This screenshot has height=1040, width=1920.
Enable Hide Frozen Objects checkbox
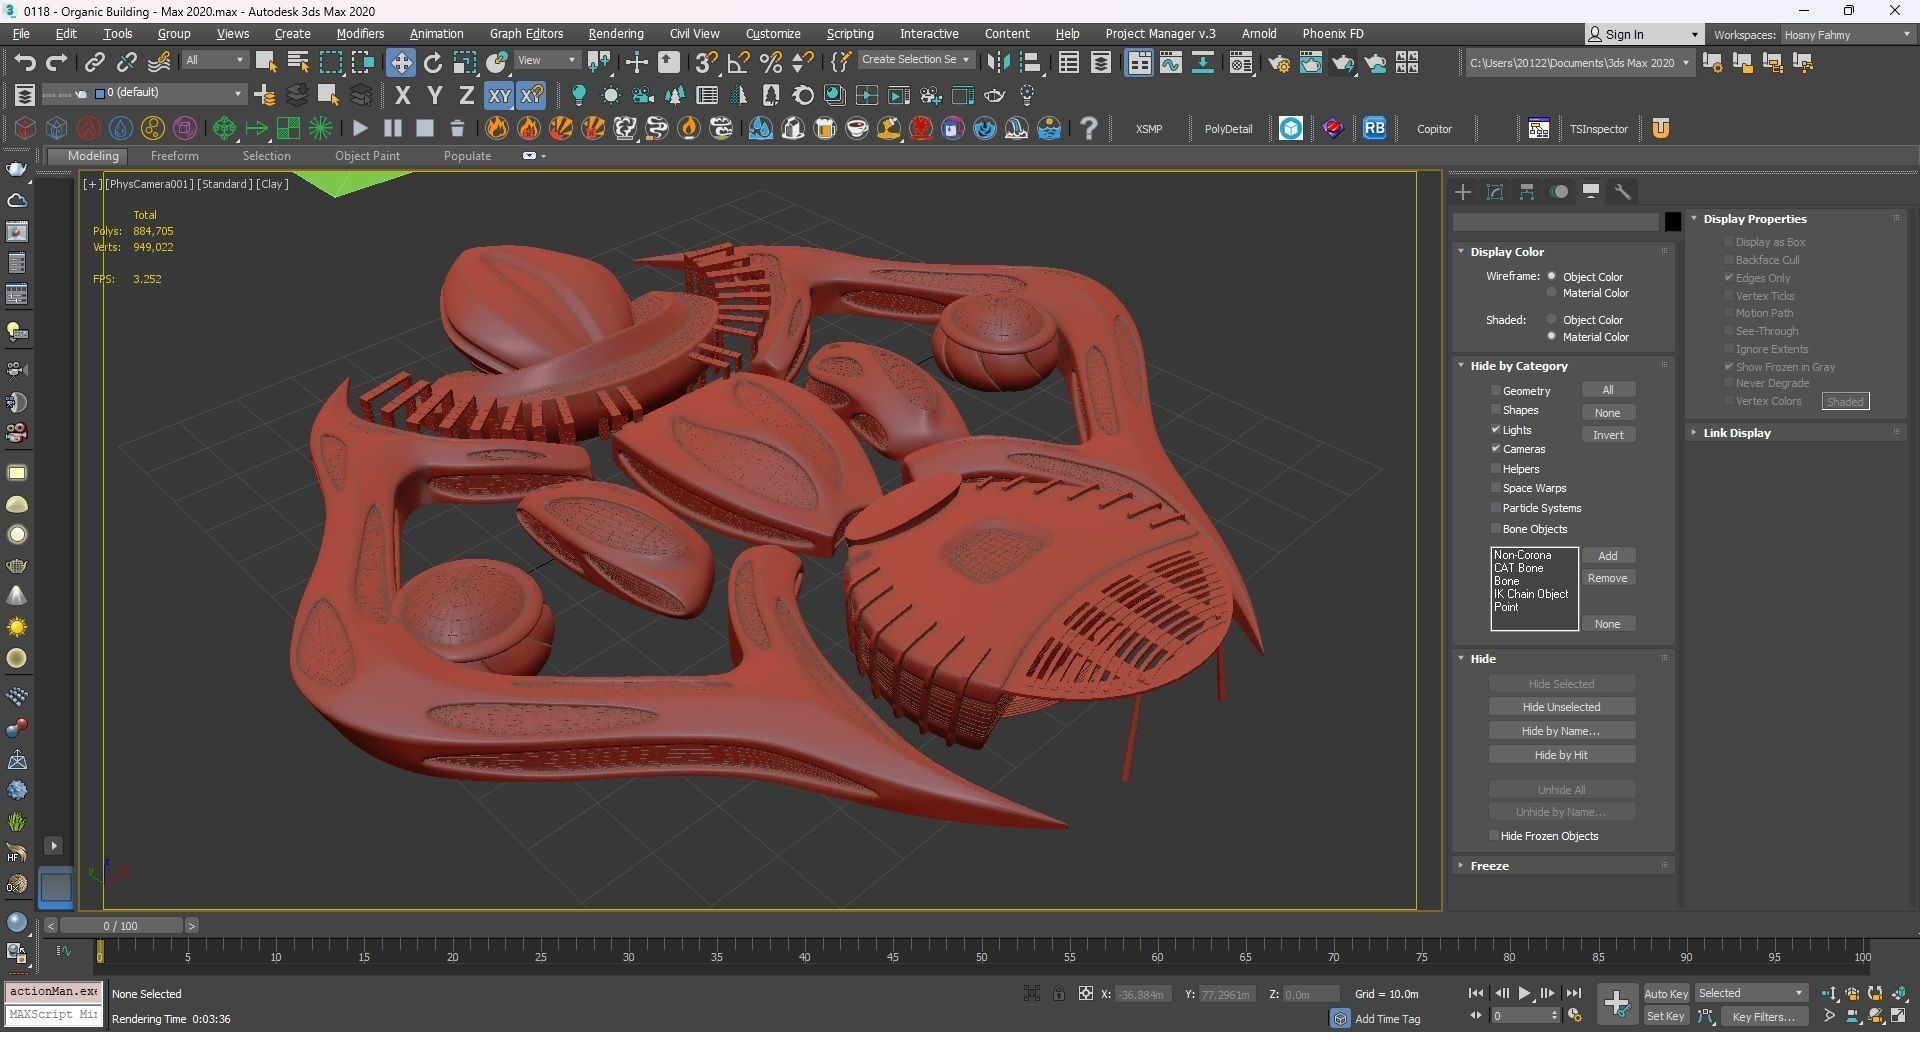[1494, 835]
